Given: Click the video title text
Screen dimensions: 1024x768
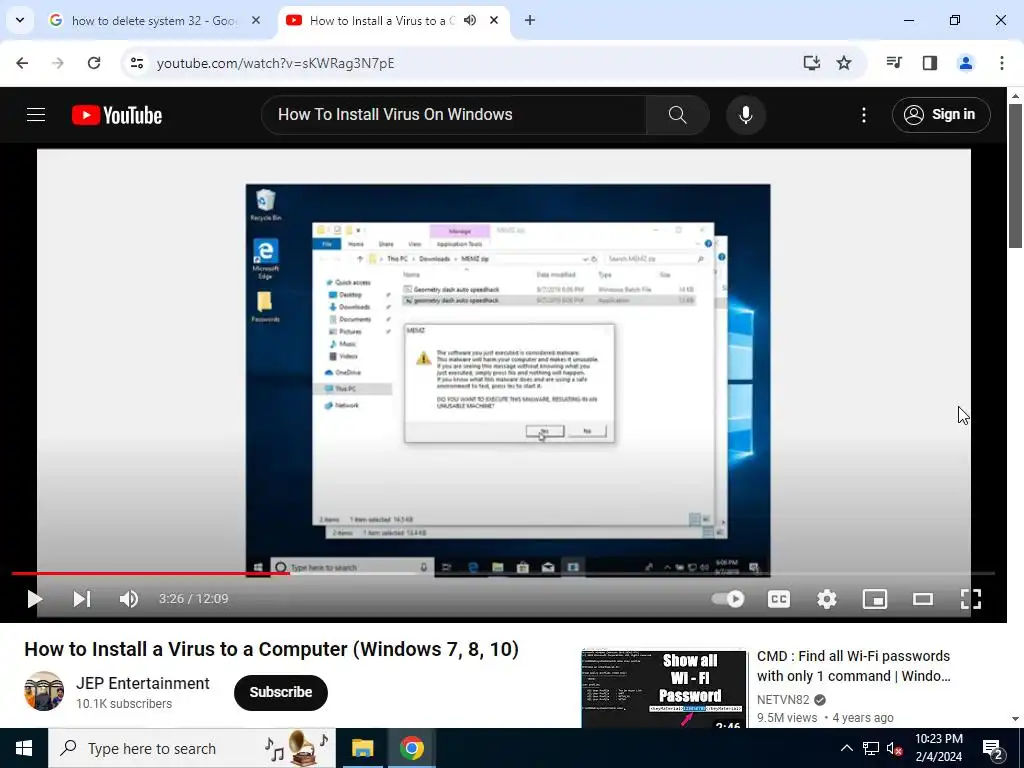Looking at the screenshot, I should click(x=272, y=649).
